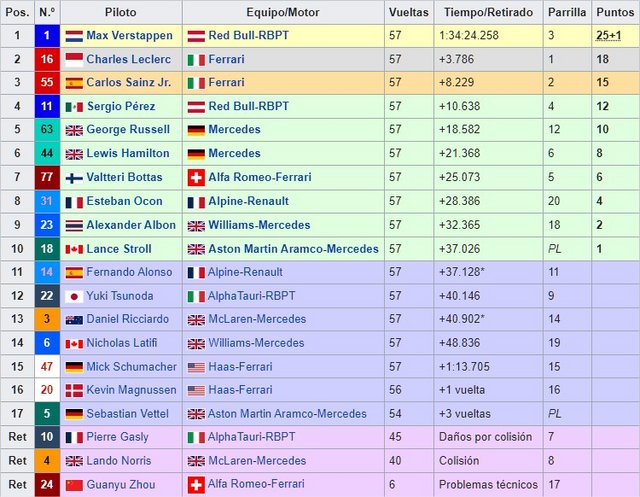
Task: Open Valtteri Bottas driver link
Action: [124, 177]
